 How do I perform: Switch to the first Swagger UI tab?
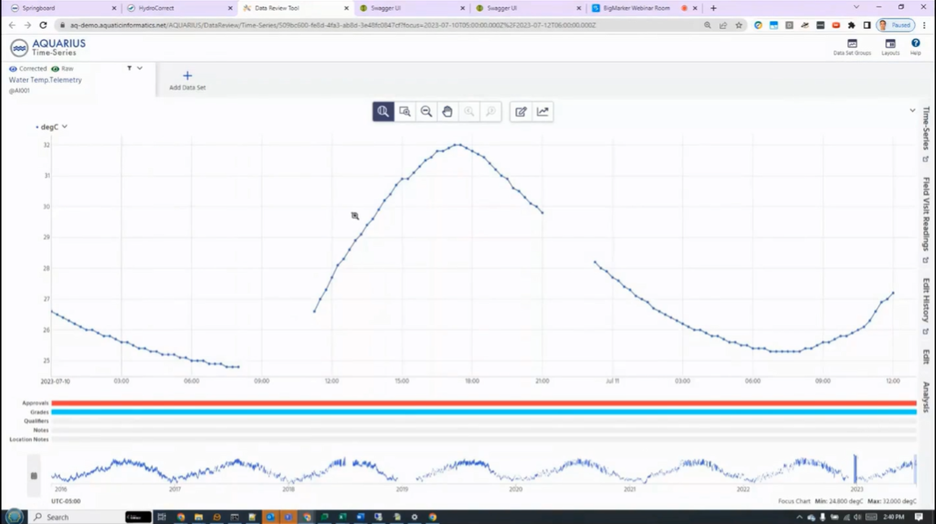tap(412, 8)
